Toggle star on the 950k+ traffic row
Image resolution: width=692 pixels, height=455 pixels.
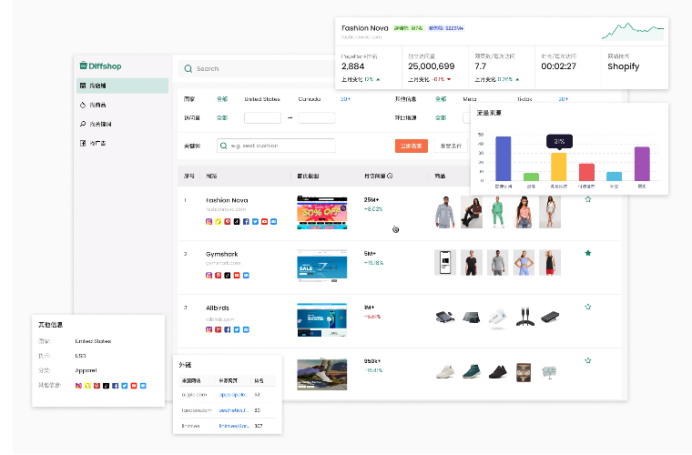pos(588,361)
